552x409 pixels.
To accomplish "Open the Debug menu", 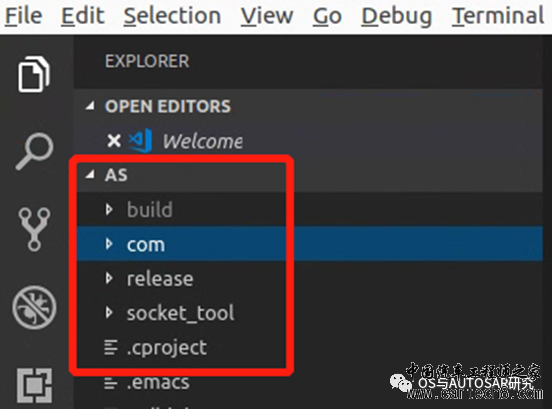I will coord(397,16).
